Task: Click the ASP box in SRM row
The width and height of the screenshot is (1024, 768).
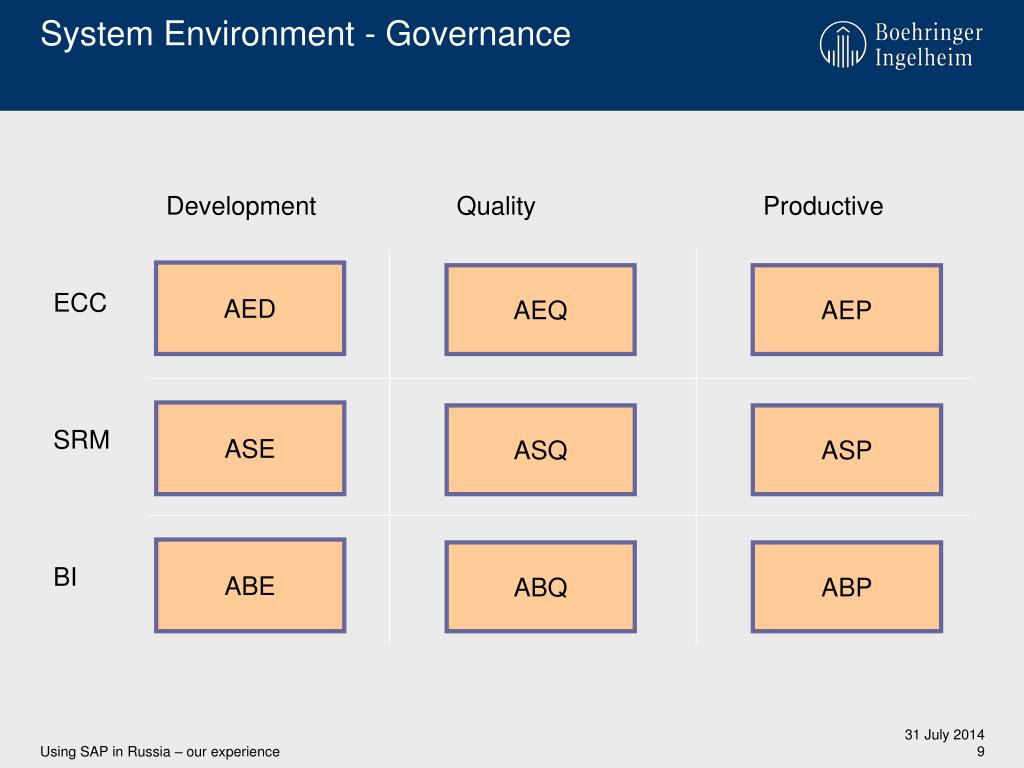Action: tap(846, 449)
